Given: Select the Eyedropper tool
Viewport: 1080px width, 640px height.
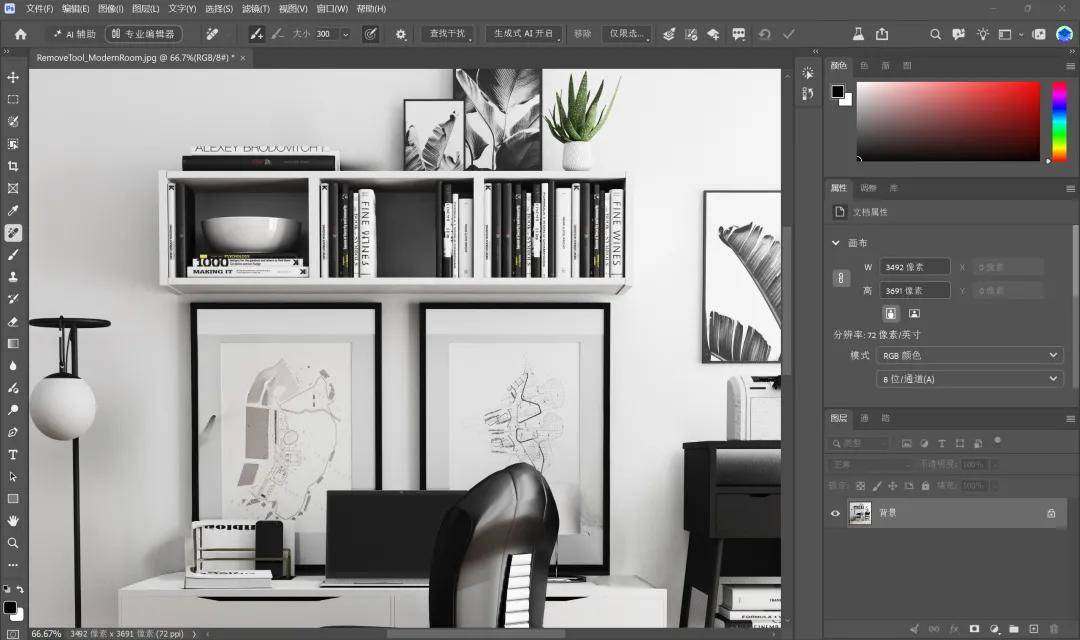Looking at the screenshot, I should coord(13,210).
